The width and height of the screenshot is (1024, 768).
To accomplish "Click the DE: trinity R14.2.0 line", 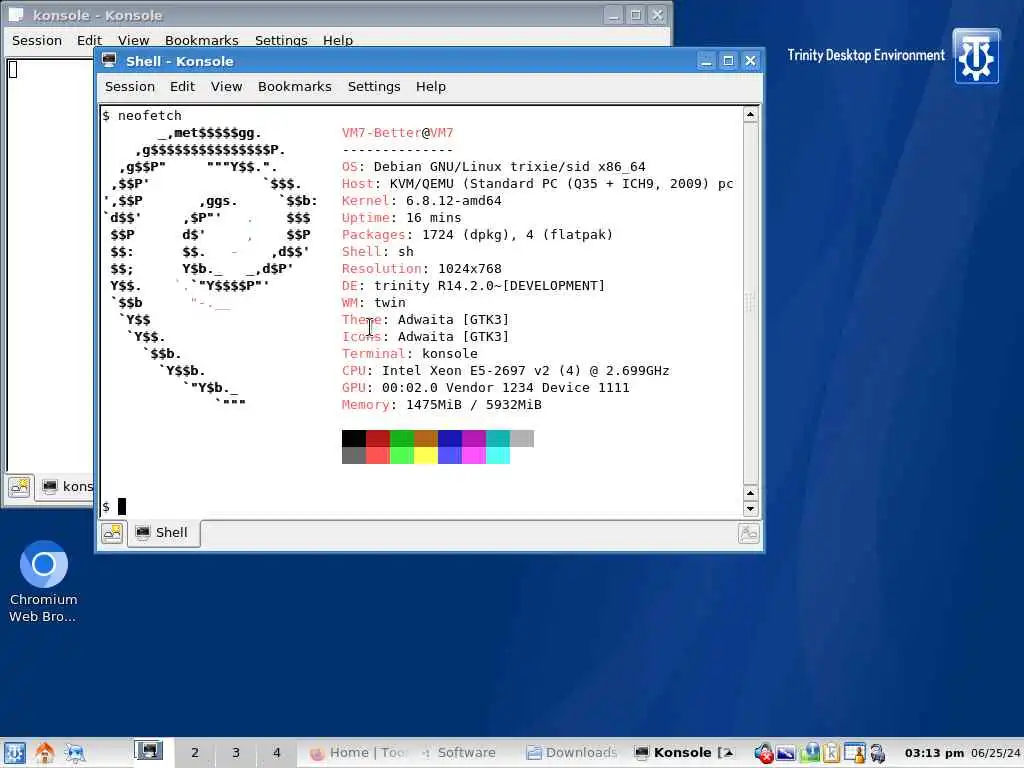I will coord(473,285).
